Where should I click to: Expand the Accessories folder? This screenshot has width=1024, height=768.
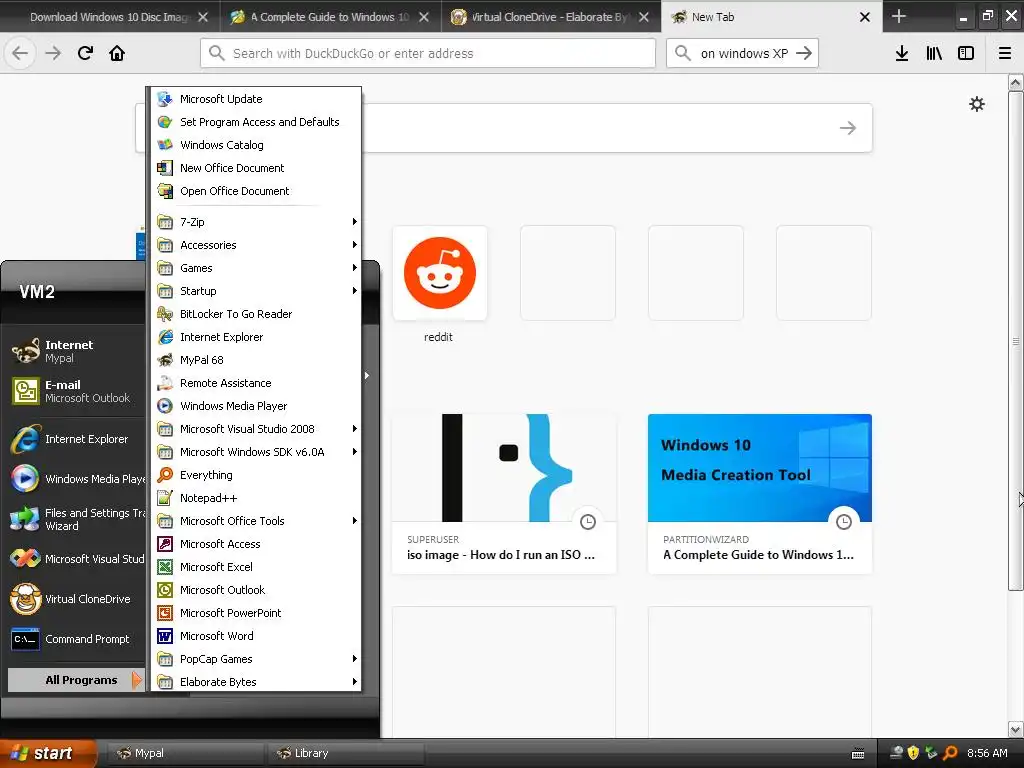256,245
